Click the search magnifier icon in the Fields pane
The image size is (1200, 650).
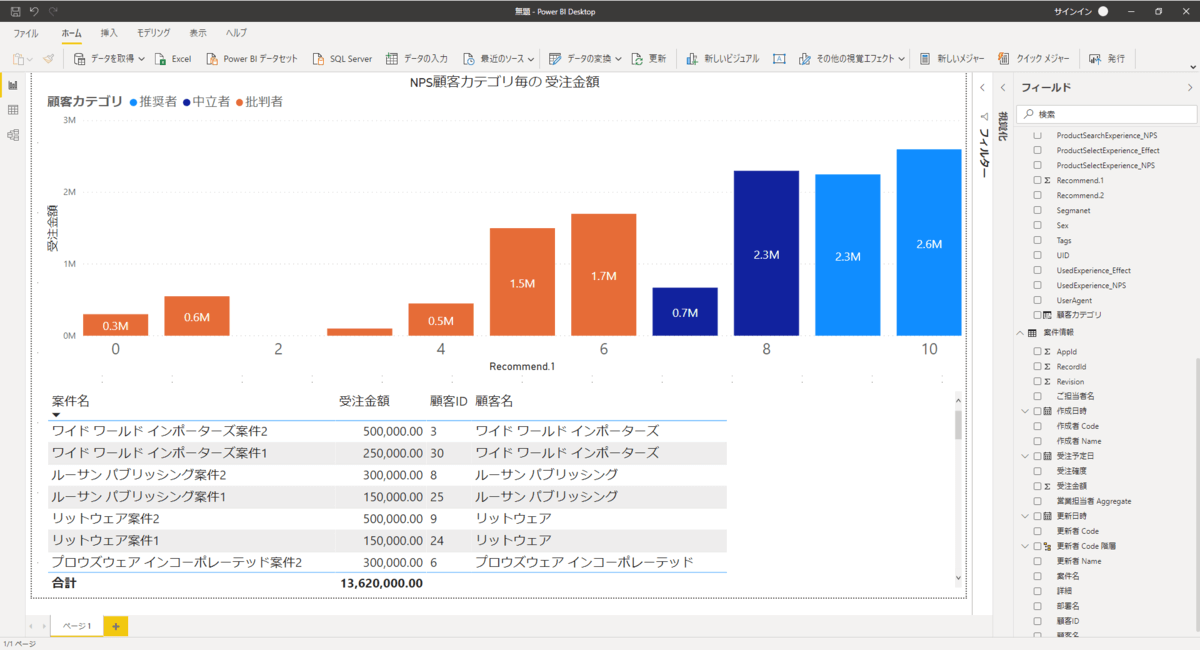(1028, 114)
